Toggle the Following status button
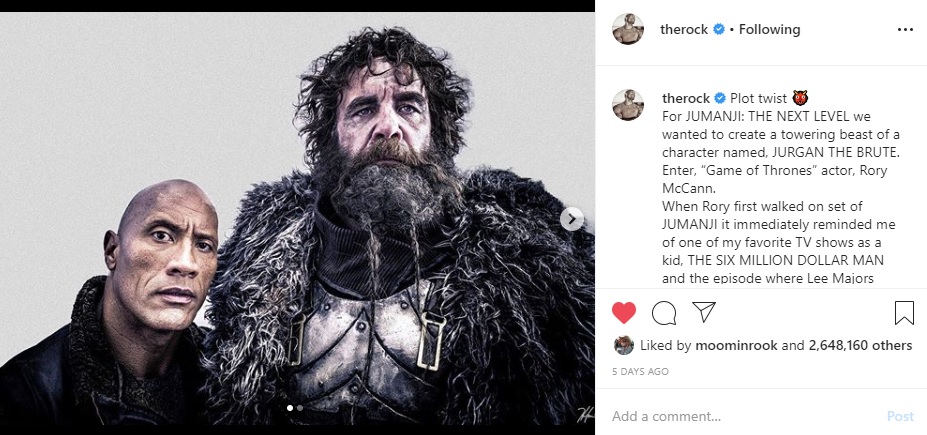Viewport: 927px width, 435px height. tap(769, 30)
